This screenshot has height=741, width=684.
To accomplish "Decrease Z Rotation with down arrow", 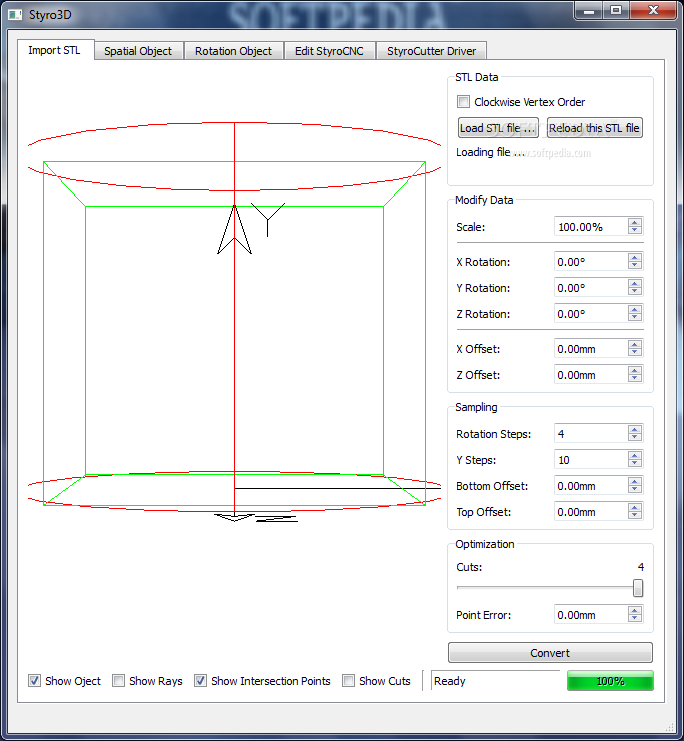I will coord(635,318).
